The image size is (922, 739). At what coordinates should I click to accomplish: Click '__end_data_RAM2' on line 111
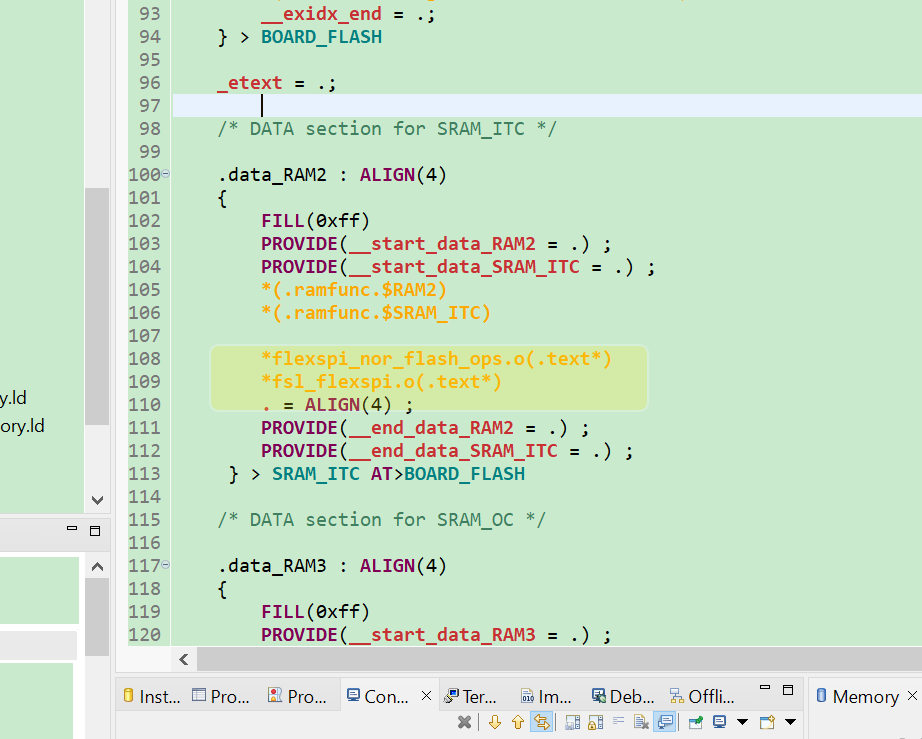[431, 427]
